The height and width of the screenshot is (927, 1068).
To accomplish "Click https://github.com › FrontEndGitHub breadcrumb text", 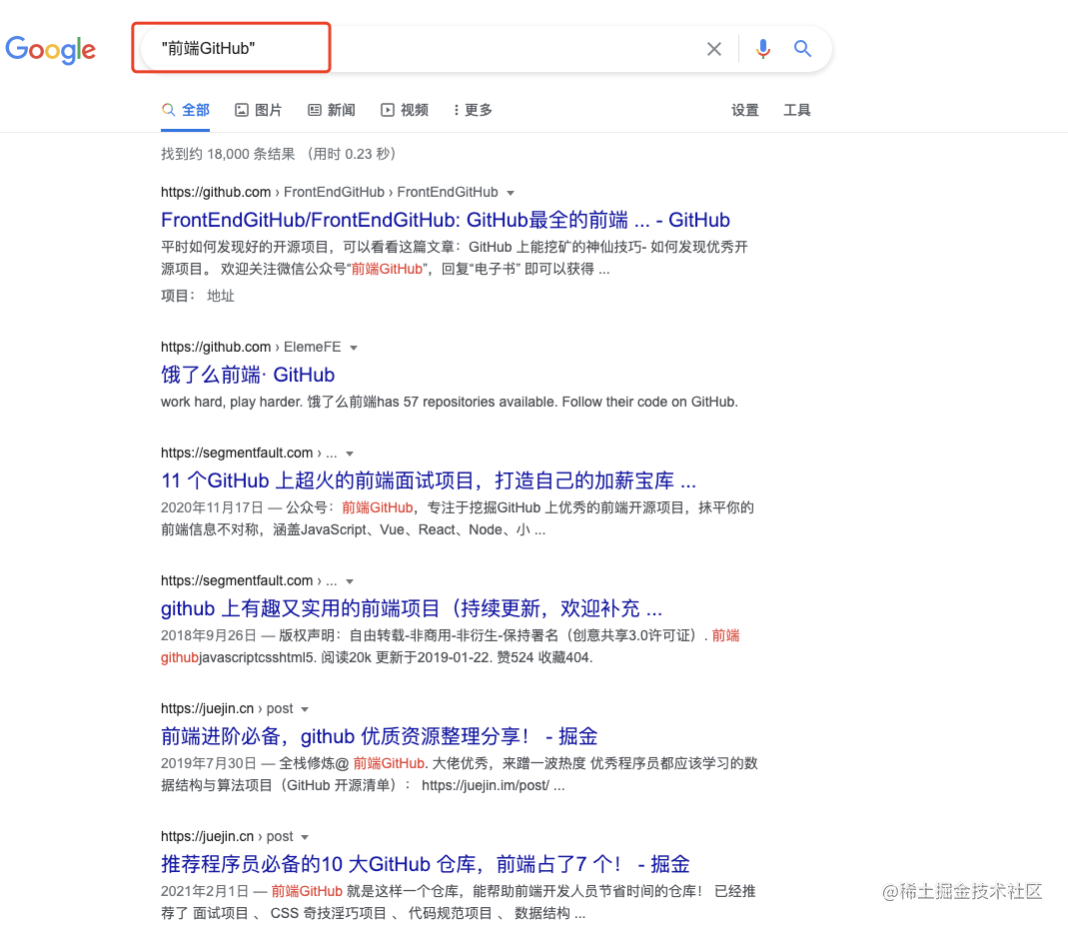I will (329, 192).
